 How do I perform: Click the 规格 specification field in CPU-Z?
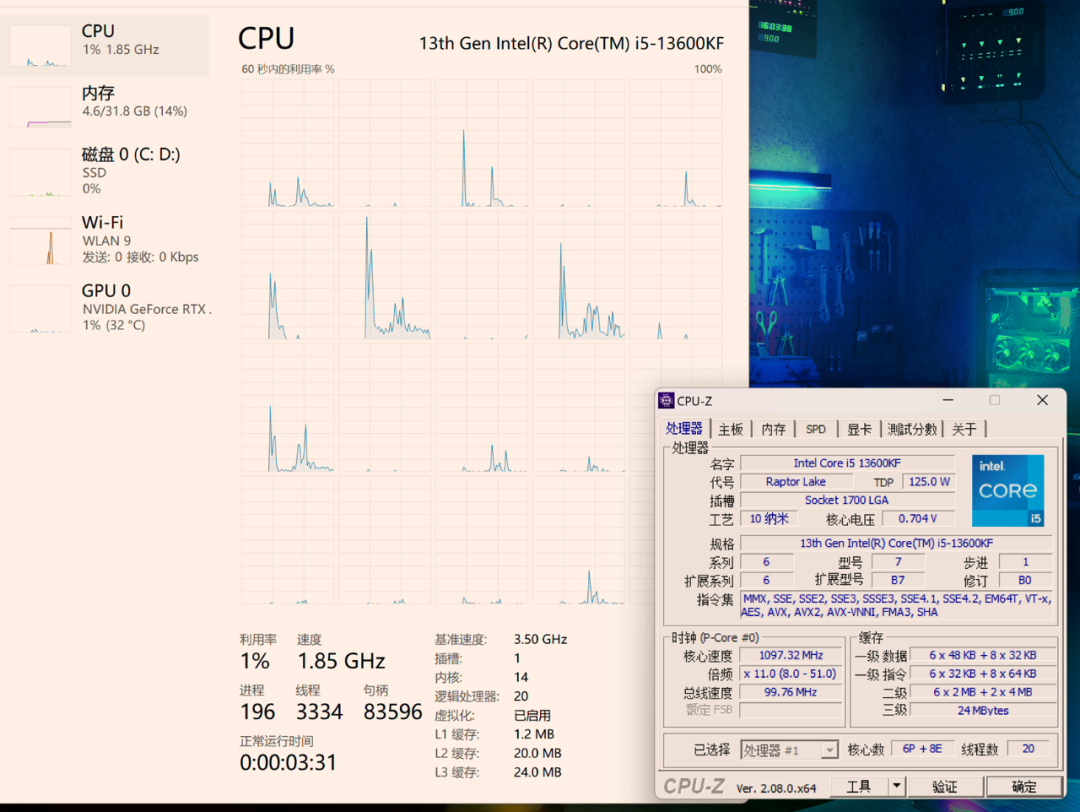896,543
